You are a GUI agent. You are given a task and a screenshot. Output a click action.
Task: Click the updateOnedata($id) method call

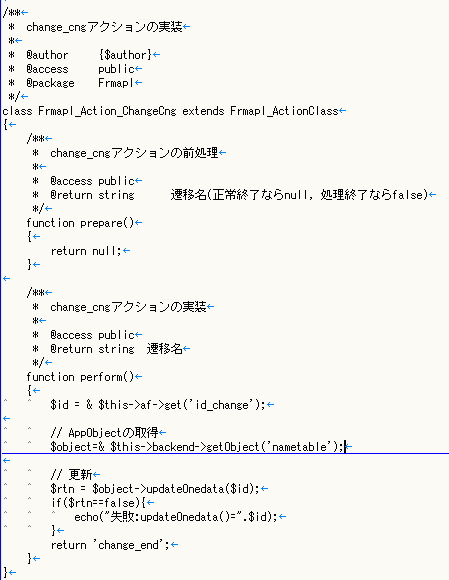pyautogui.click(x=203, y=489)
